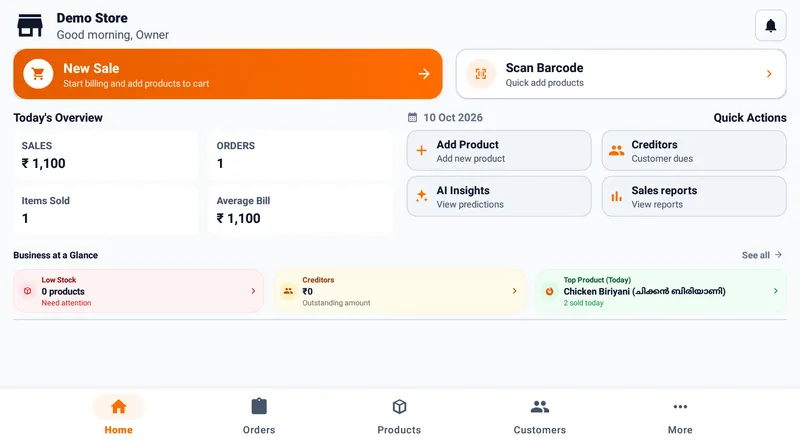Click the Top Product flame icon

(x=549, y=291)
